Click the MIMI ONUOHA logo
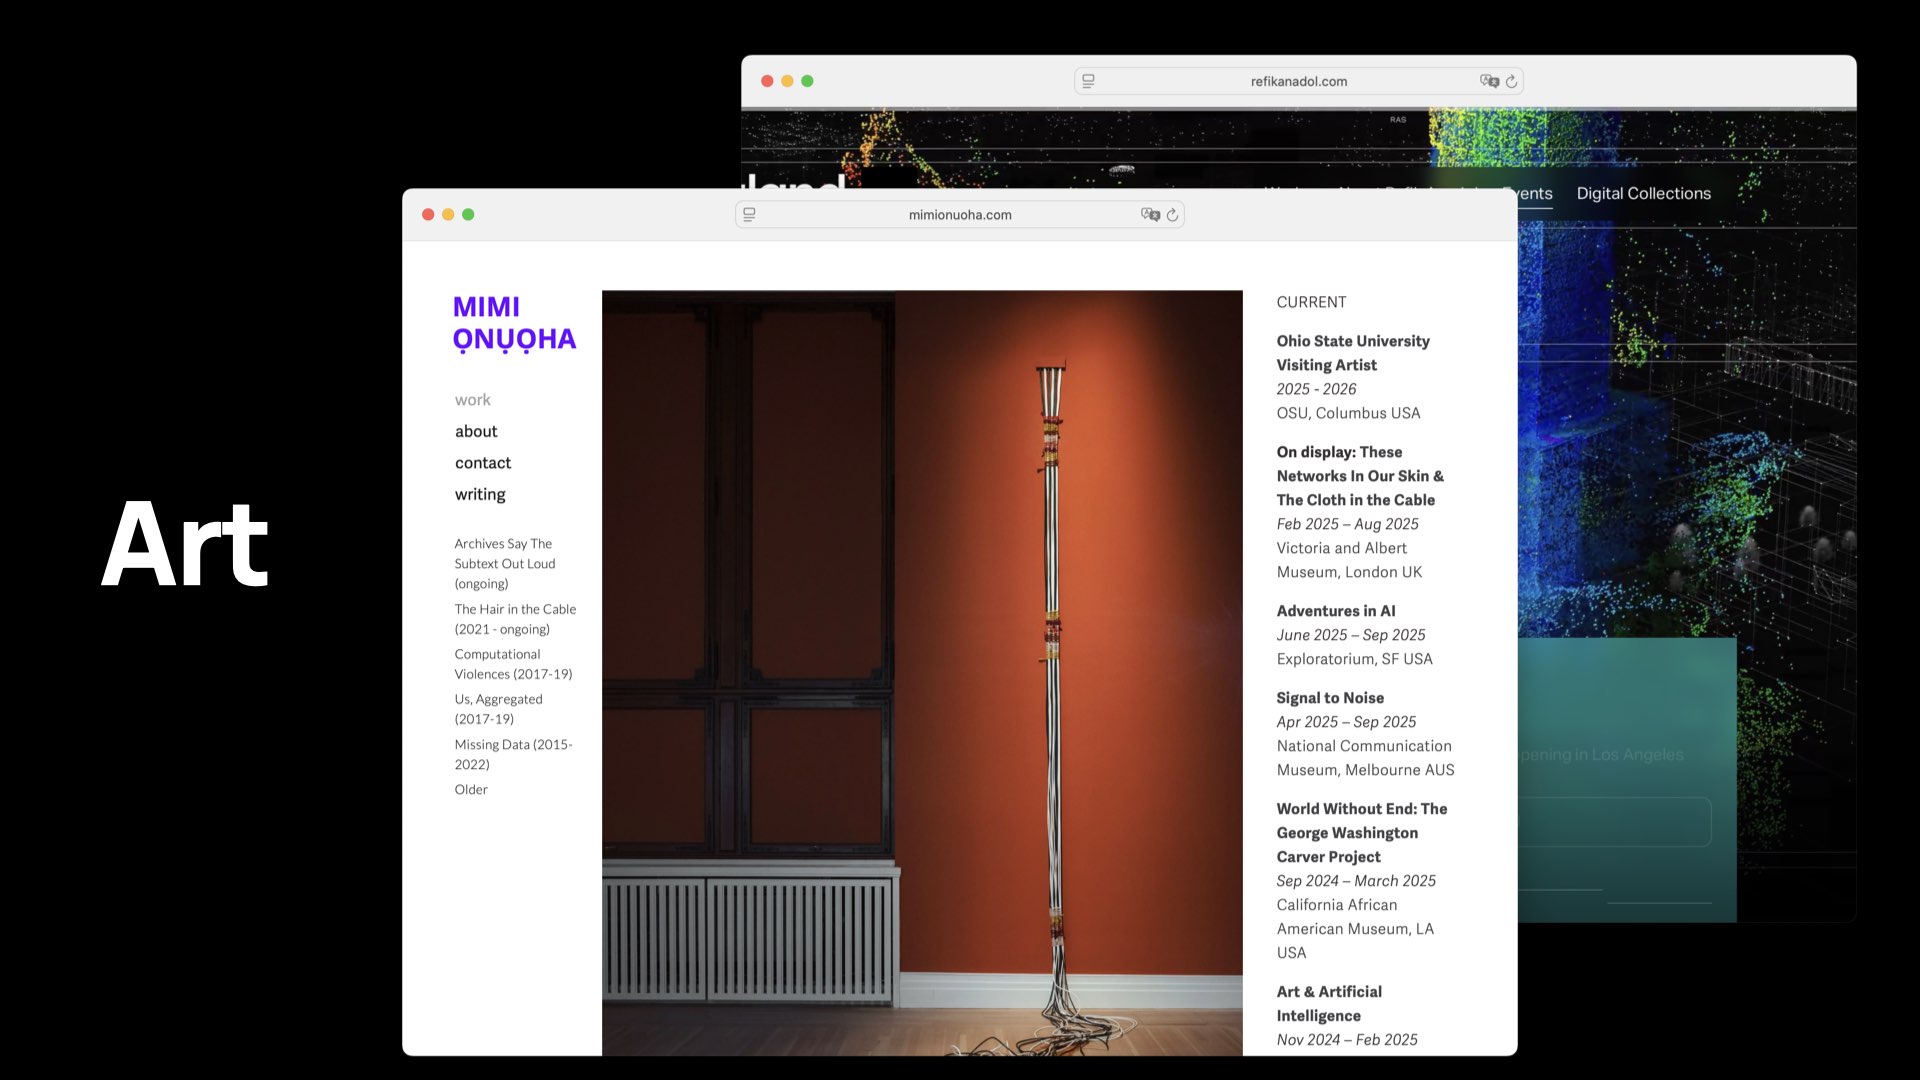 [x=514, y=323]
